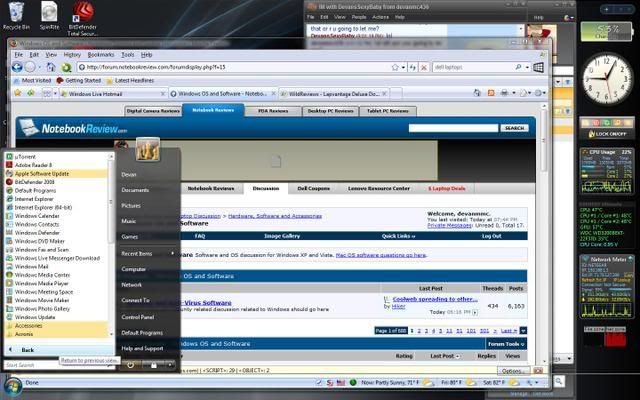Click the Most Visited bookmark button

click(32, 81)
